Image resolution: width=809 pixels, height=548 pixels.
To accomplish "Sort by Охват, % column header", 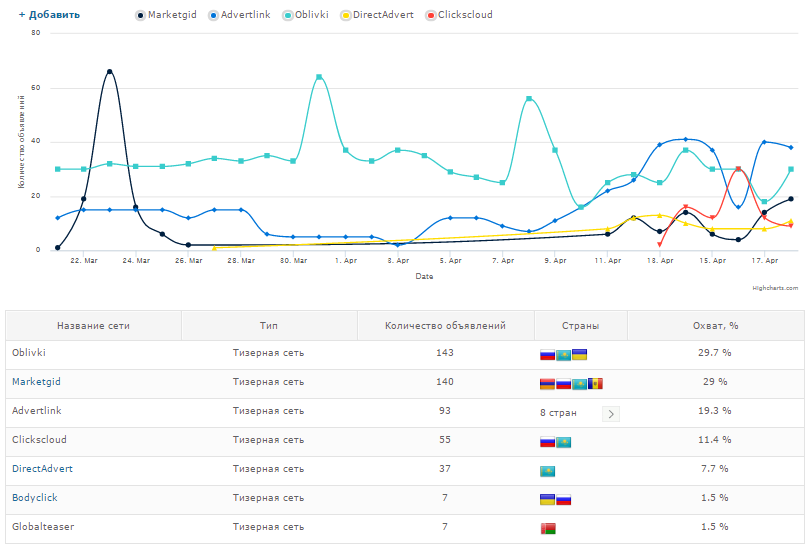I will 716,326.
